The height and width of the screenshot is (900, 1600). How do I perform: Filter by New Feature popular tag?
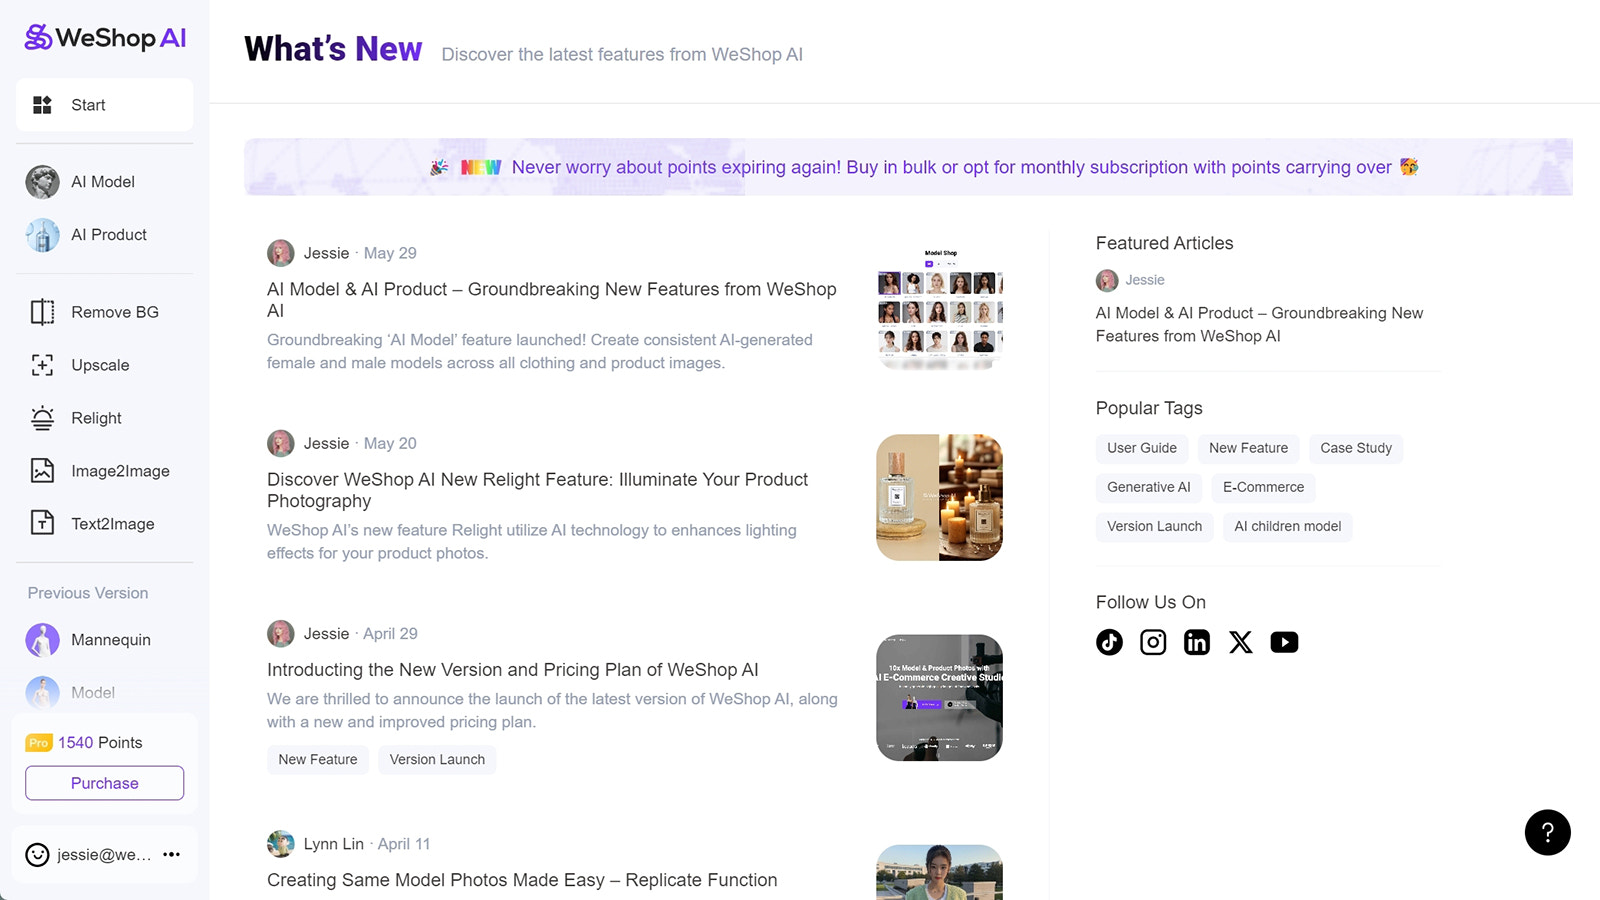tap(1249, 448)
